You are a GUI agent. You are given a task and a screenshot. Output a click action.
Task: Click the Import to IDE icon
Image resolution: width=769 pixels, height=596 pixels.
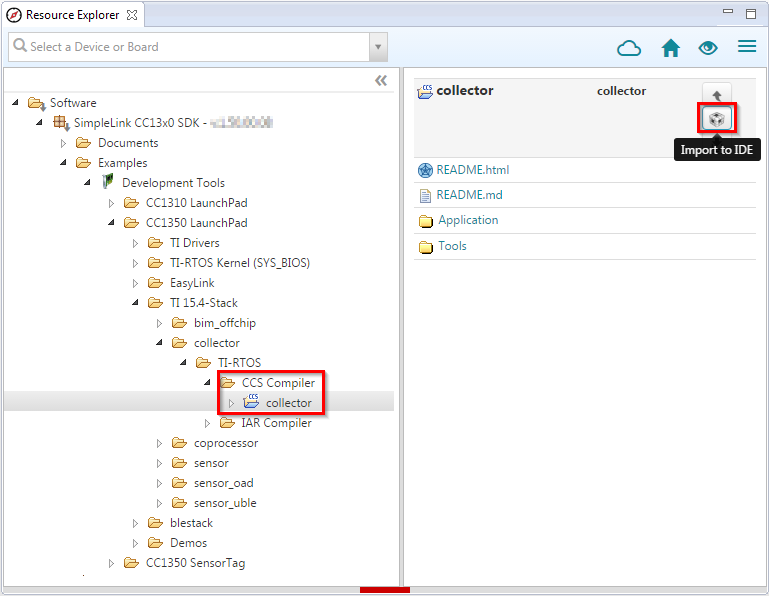(x=716, y=119)
